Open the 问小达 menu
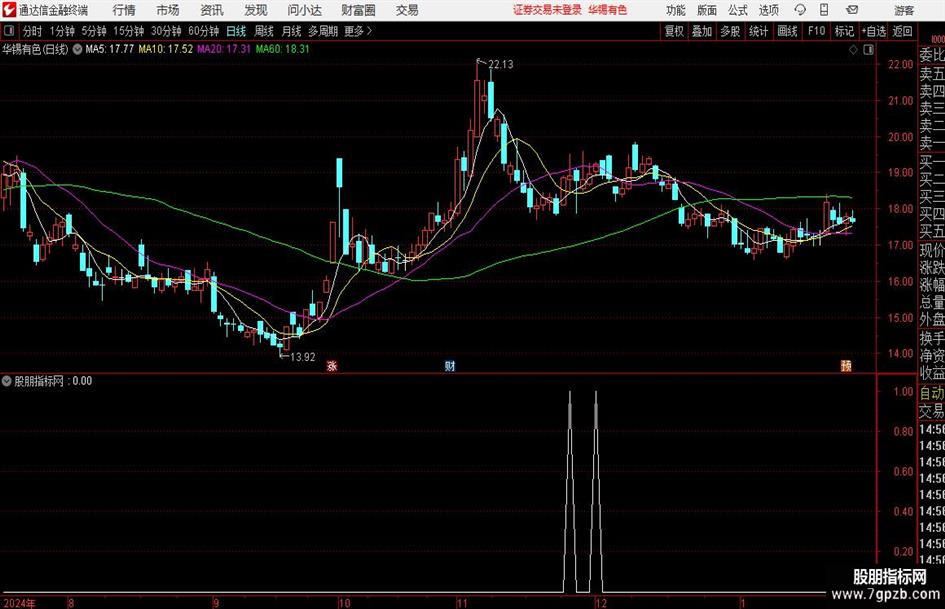This screenshot has height=609, width=945. click(x=305, y=10)
